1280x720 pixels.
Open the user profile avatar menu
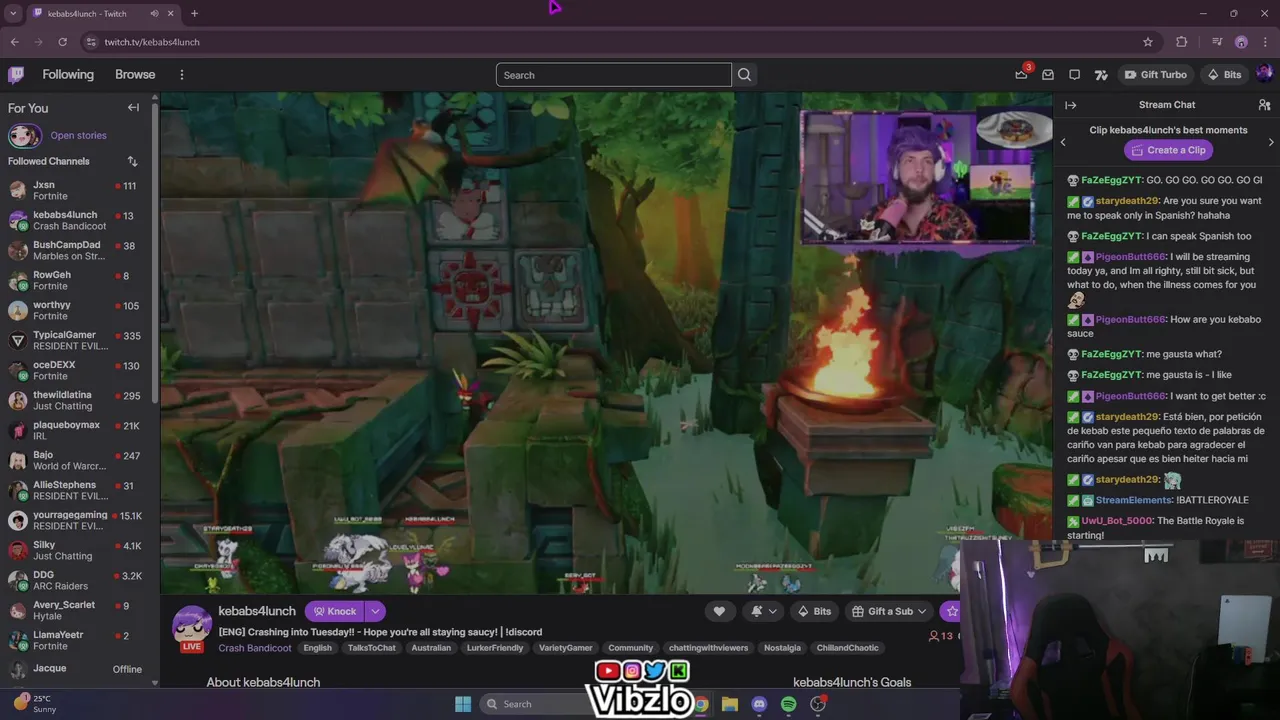pyautogui.click(x=1264, y=74)
